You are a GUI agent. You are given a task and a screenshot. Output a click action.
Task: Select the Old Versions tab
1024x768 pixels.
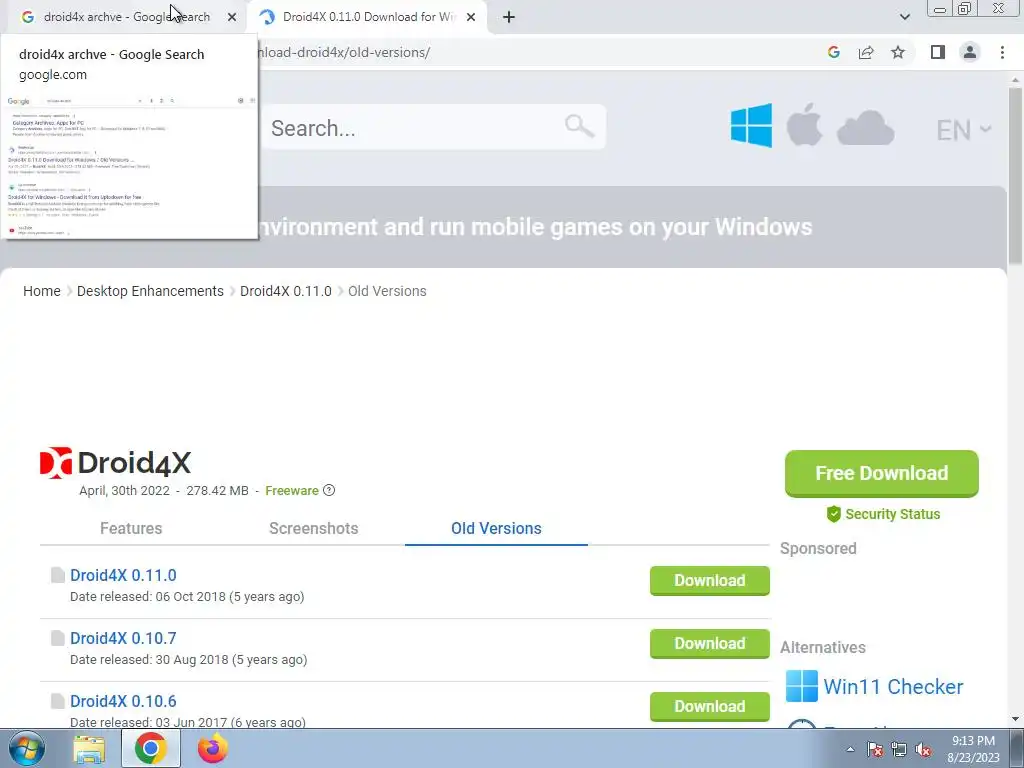(x=496, y=528)
